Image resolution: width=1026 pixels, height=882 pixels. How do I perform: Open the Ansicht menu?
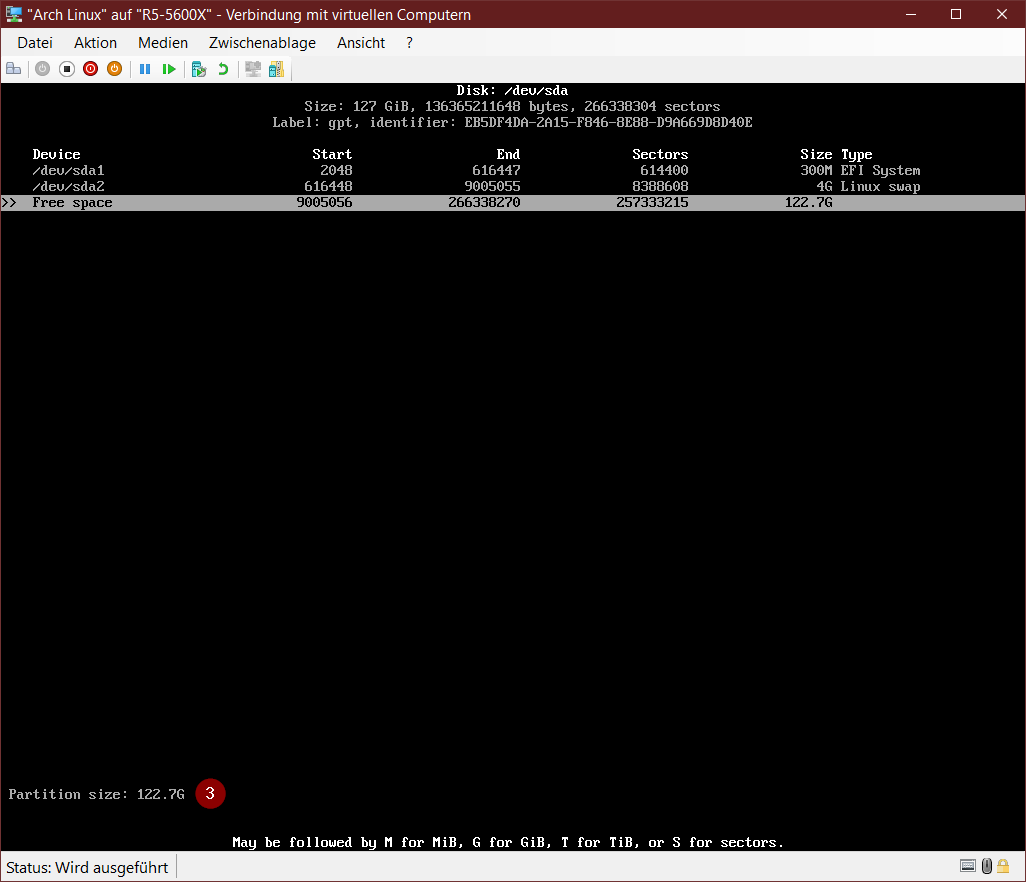[x=361, y=43]
